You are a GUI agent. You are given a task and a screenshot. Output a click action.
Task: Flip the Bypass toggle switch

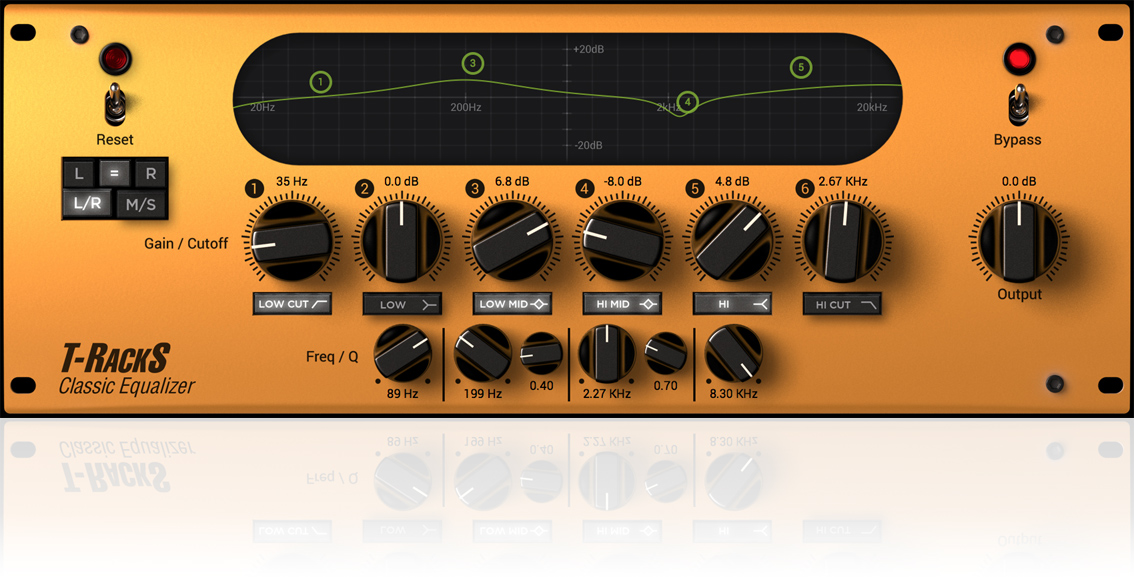click(1018, 105)
